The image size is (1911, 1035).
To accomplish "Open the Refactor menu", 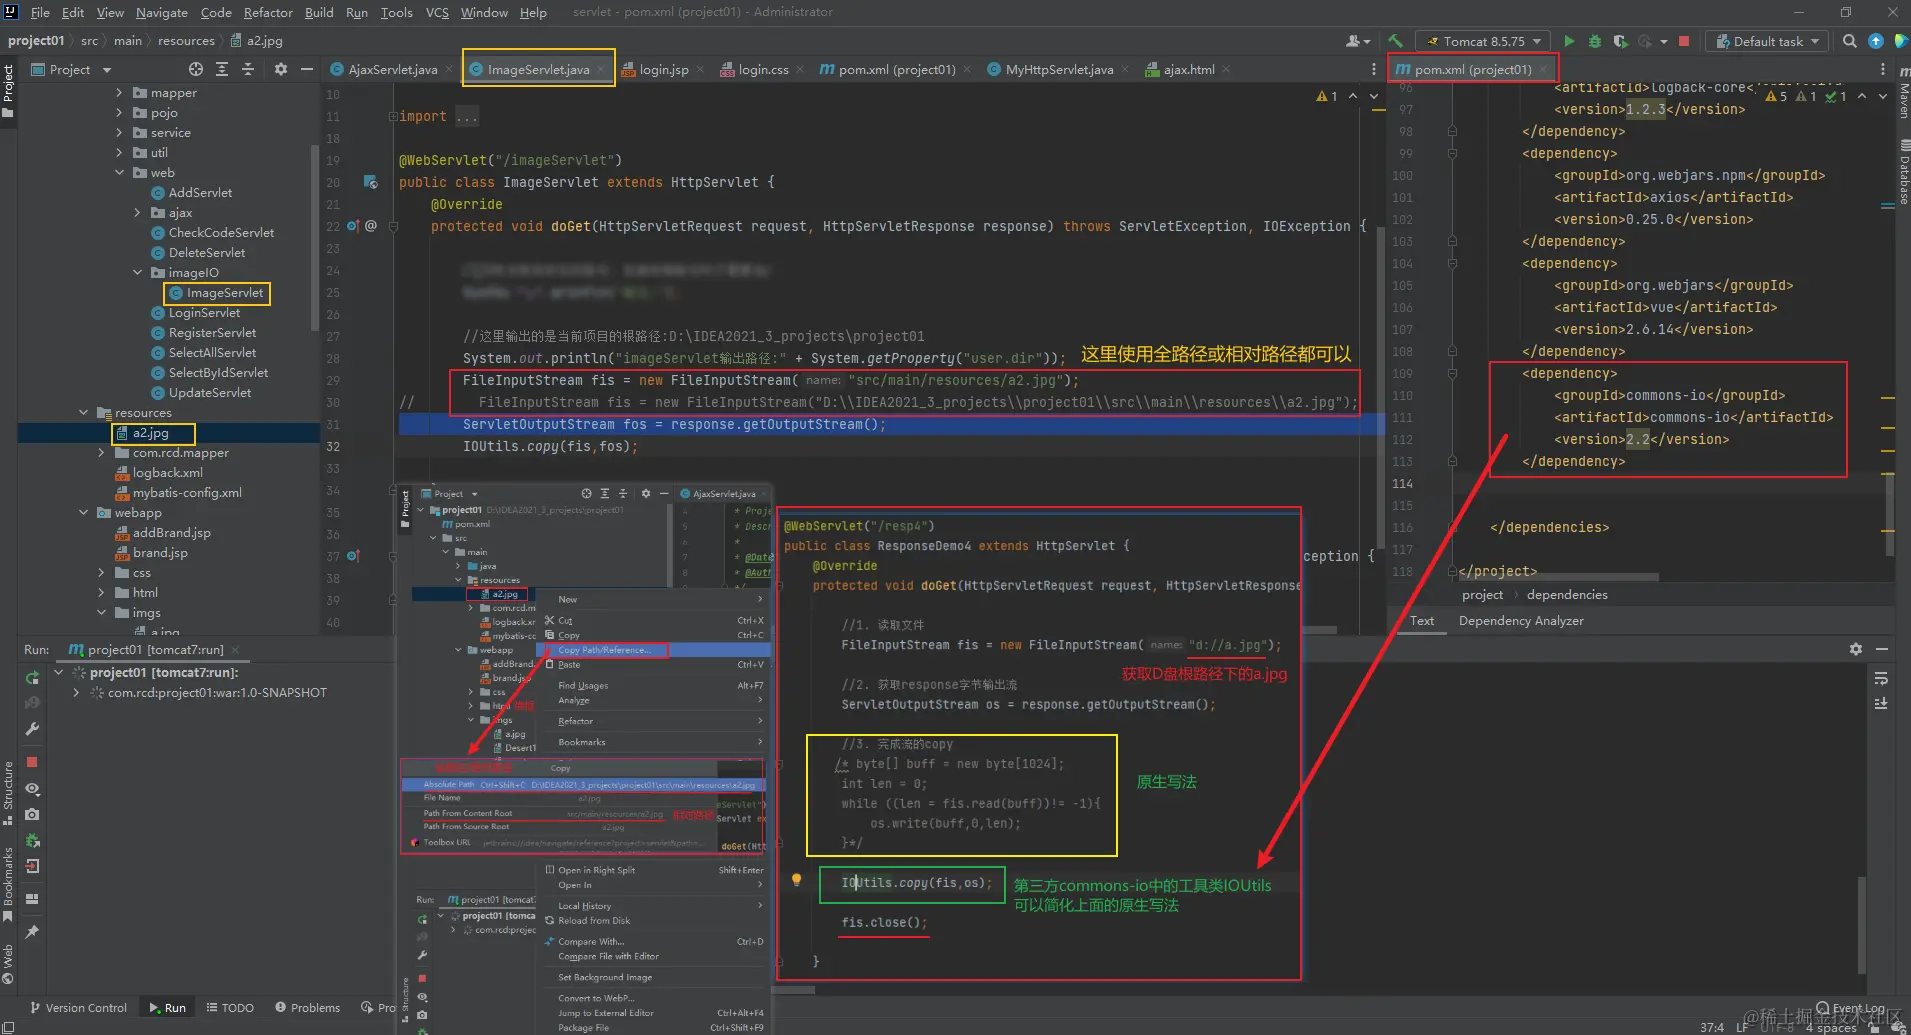I will point(267,12).
